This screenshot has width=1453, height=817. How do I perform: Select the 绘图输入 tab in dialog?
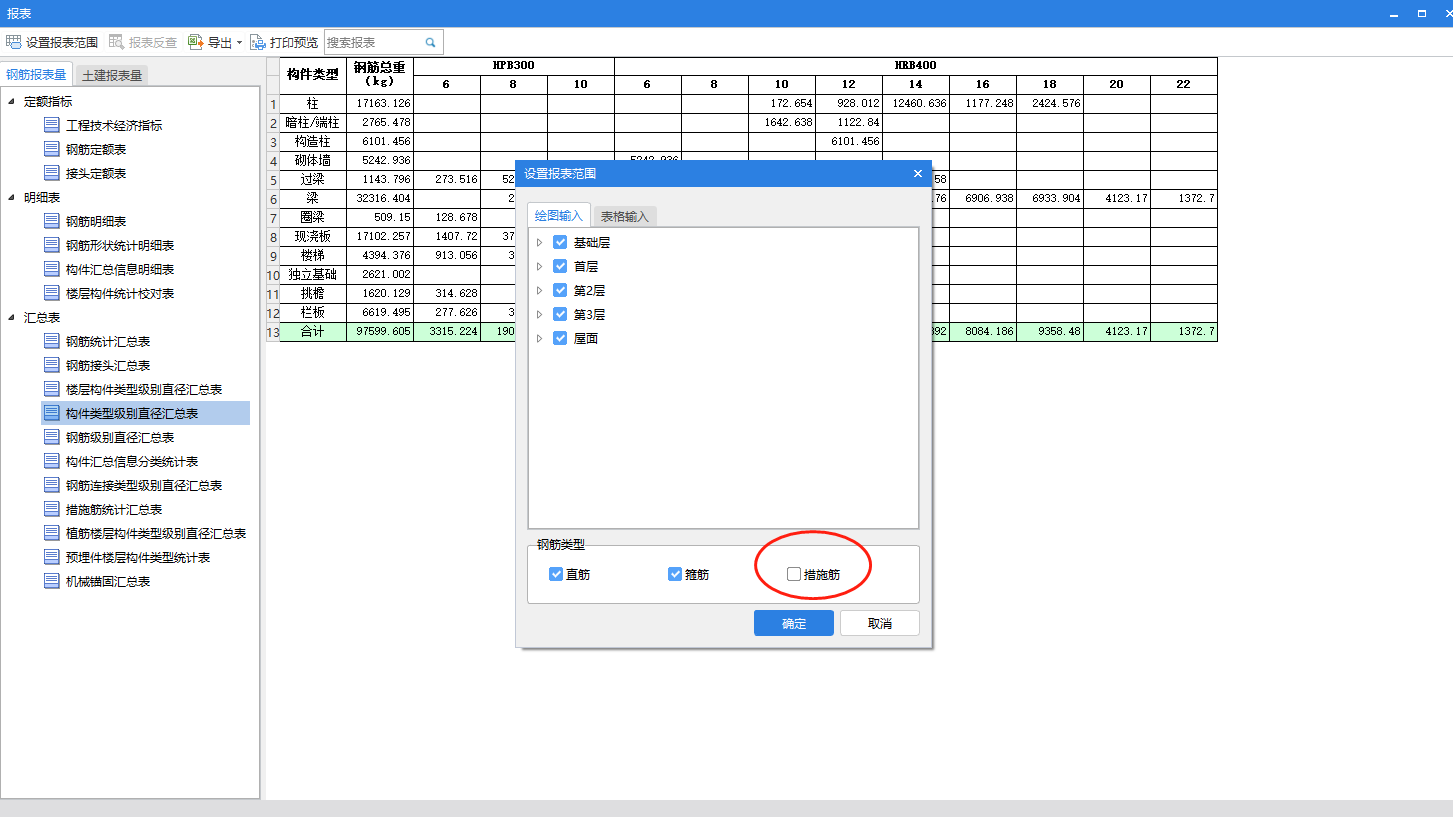coord(558,216)
